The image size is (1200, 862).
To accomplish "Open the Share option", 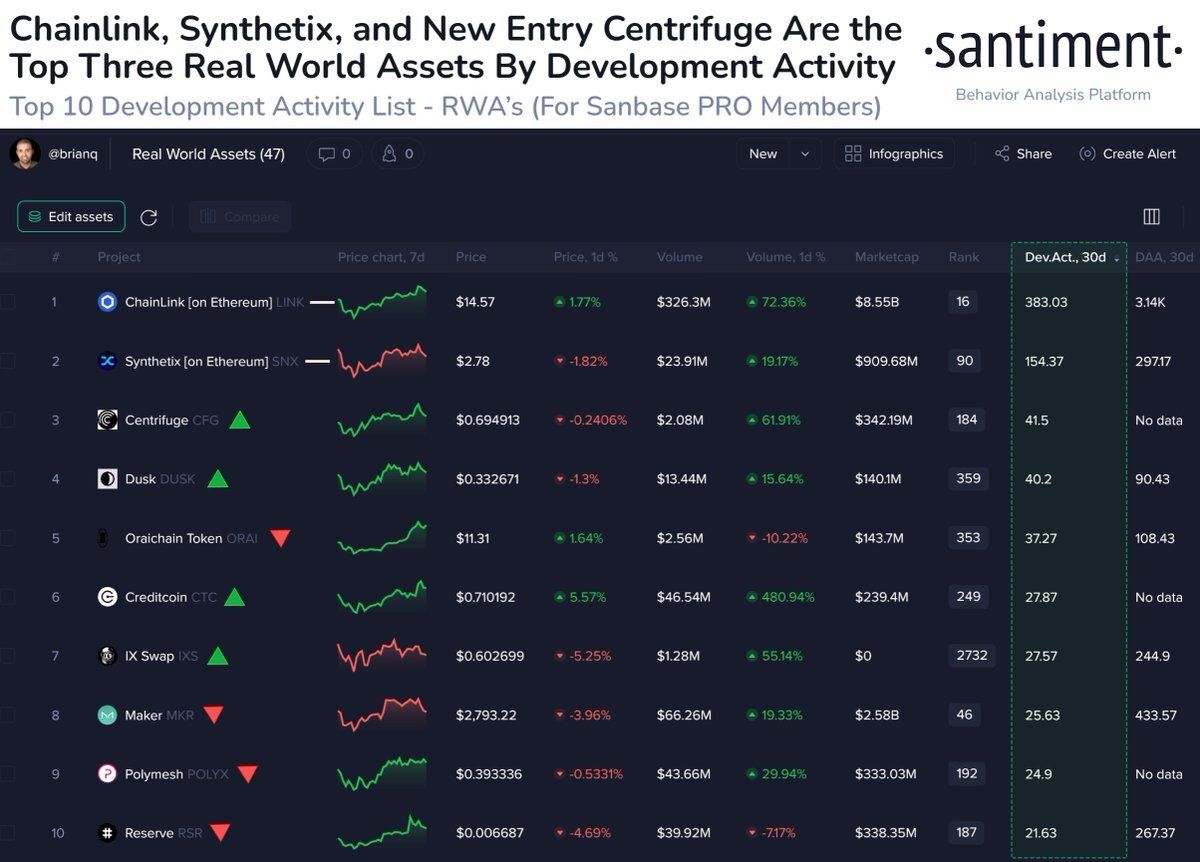I will [1023, 154].
